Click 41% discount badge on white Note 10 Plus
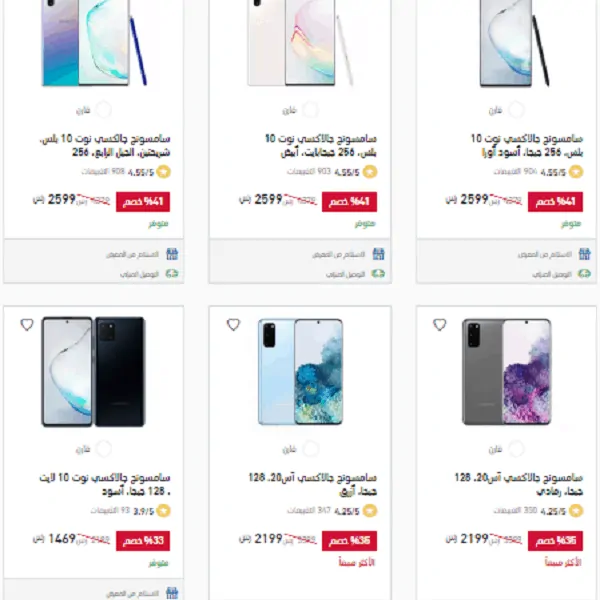The image size is (600, 600). pyautogui.click(x=349, y=202)
